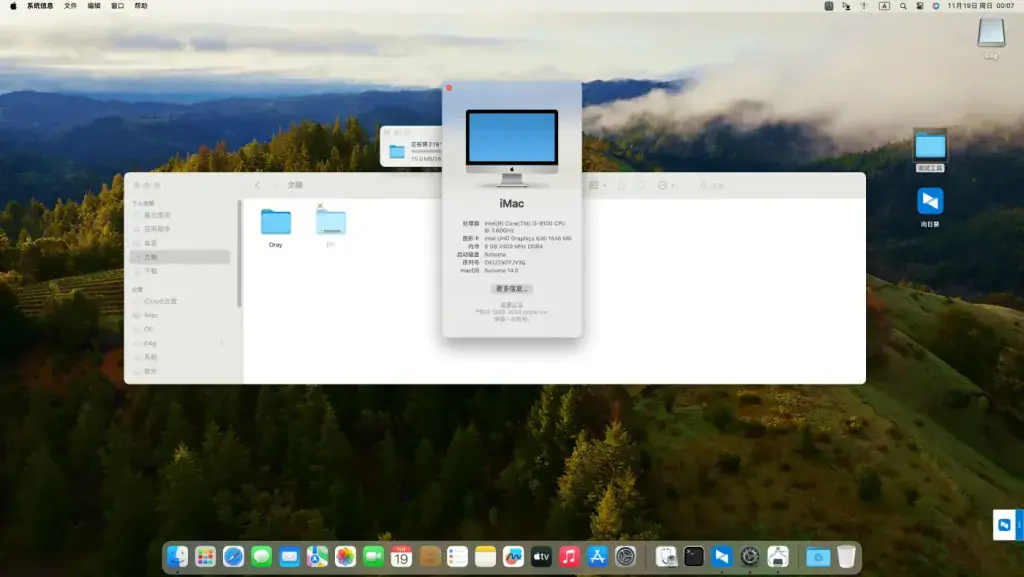The image size is (1024, 577).
Task: Open the 窗口 menu
Action: click(118, 6)
